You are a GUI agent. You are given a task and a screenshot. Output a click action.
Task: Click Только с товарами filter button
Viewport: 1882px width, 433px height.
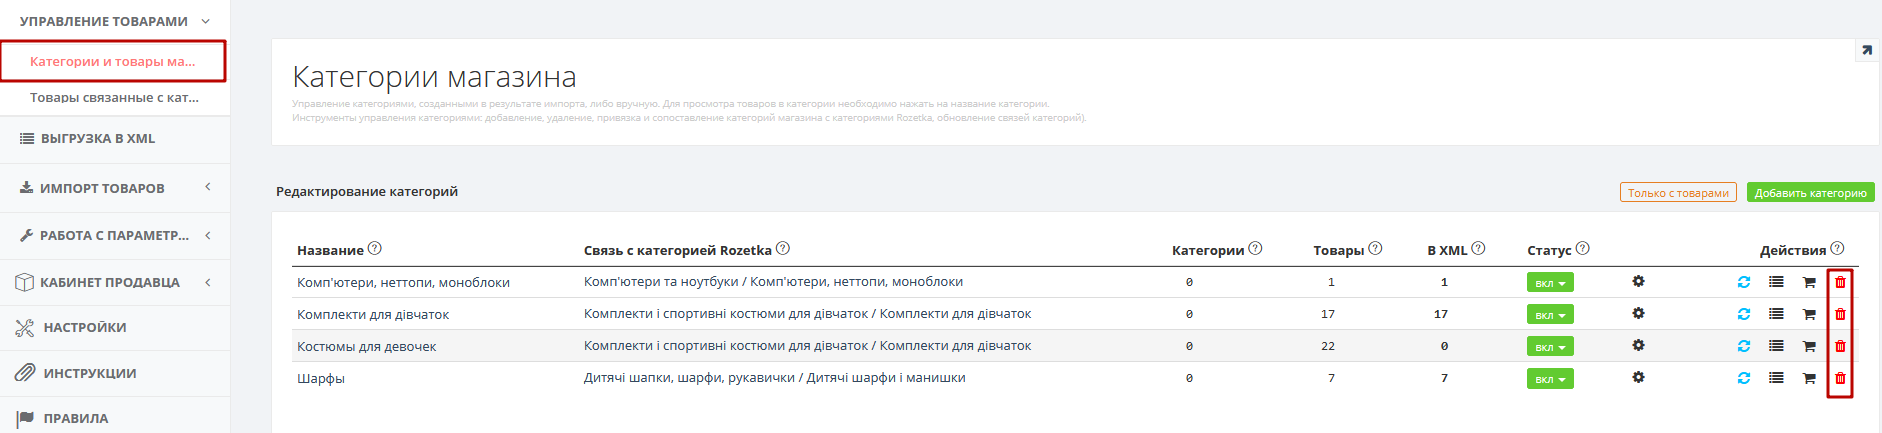tap(1678, 193)
